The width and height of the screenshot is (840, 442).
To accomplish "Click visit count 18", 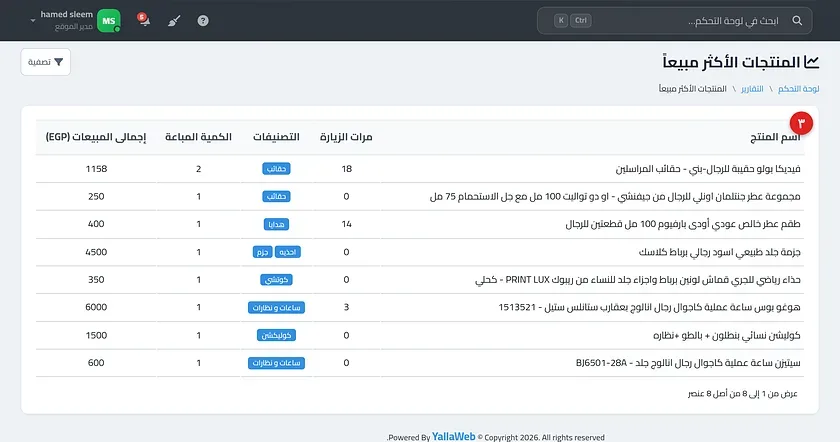I will click(347, 169).
